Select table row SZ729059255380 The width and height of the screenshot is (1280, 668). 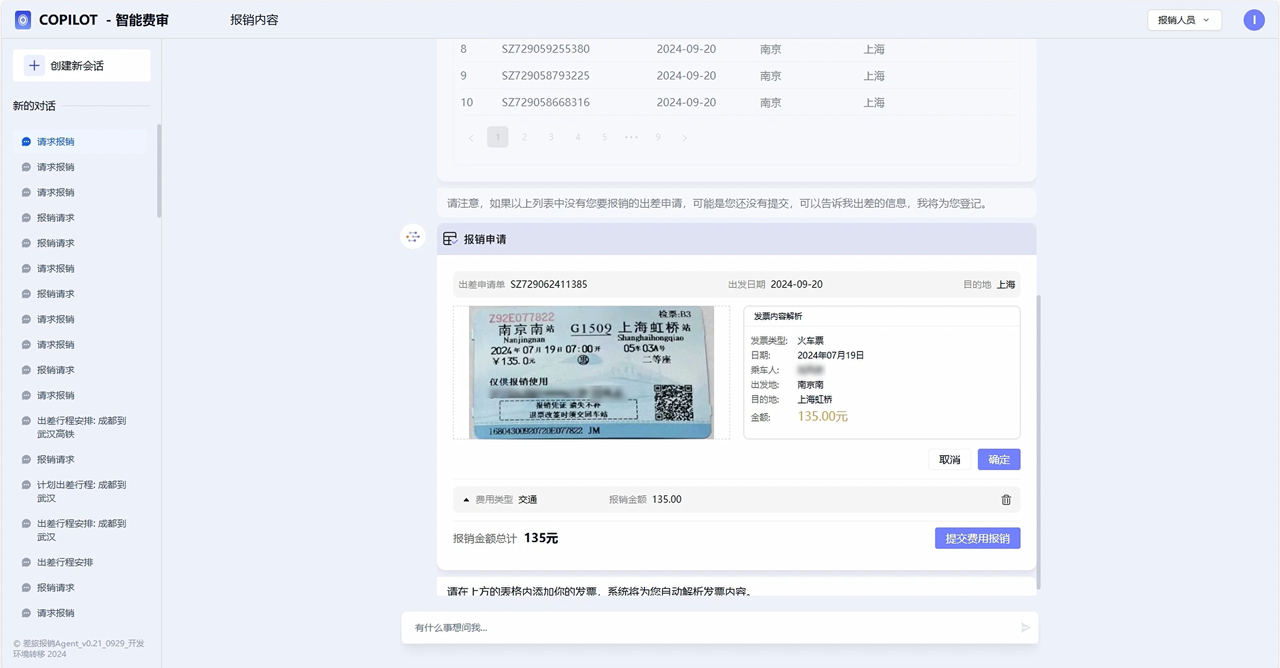[736, 49]
